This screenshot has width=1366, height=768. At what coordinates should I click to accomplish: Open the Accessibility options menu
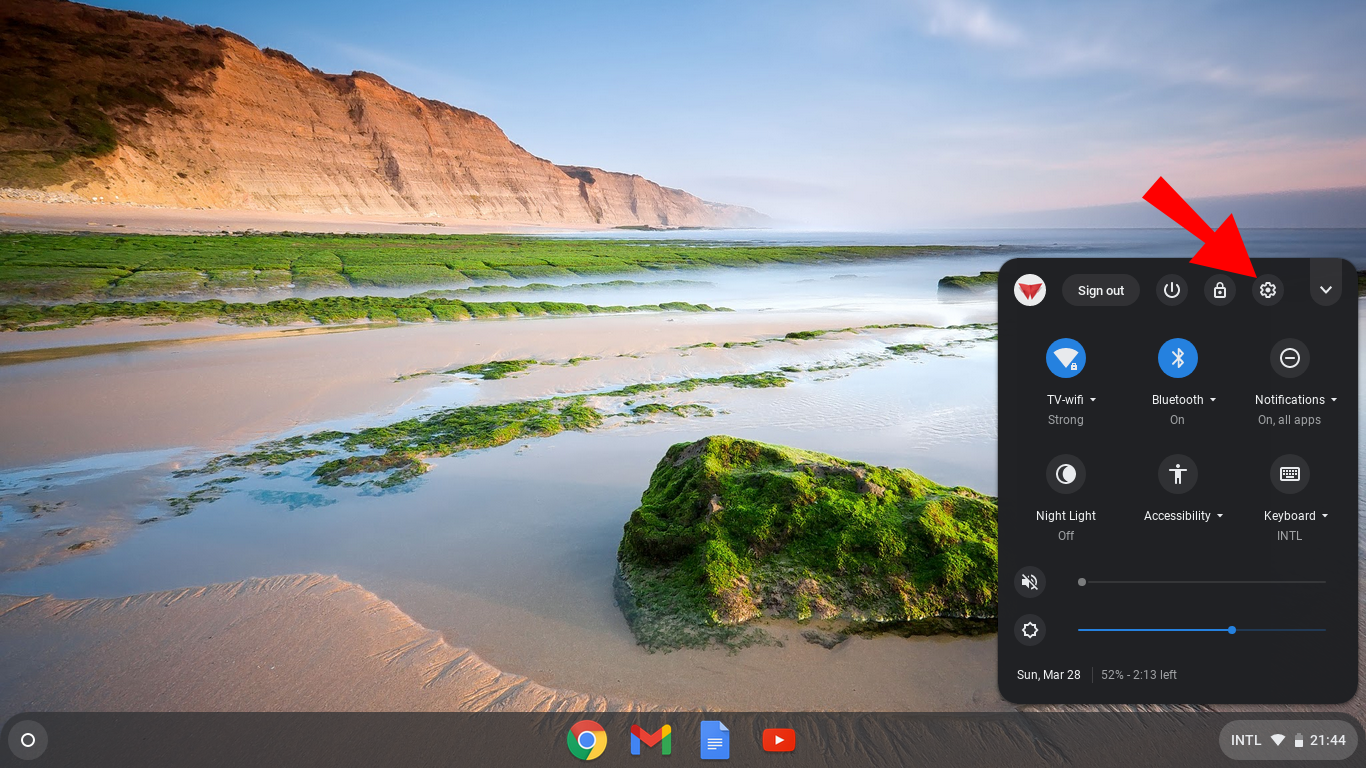pyautogui.click(x=1184, y=515)
